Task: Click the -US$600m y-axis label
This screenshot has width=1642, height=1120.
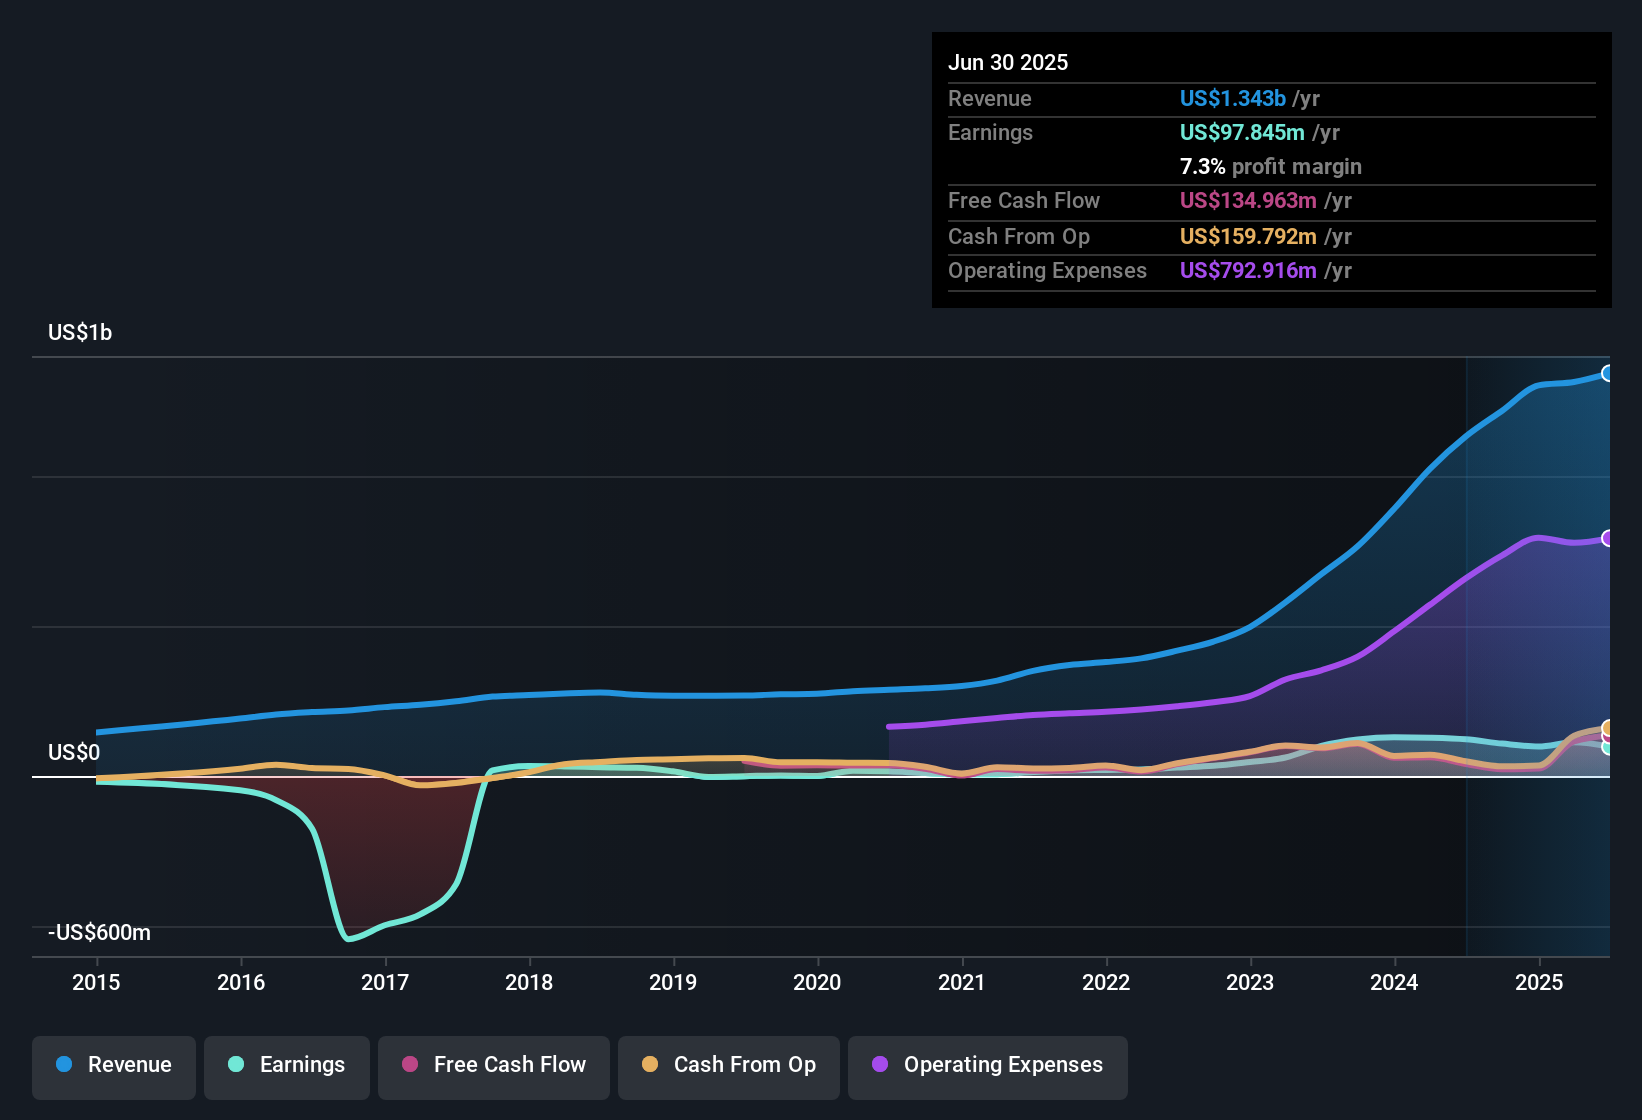Action: [99, 932]
